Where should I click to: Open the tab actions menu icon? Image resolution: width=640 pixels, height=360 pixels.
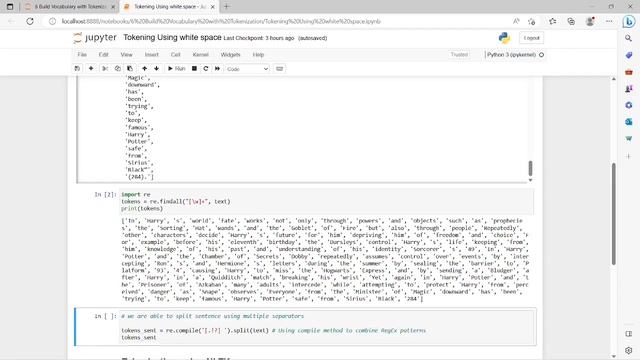tap(10, 7)
